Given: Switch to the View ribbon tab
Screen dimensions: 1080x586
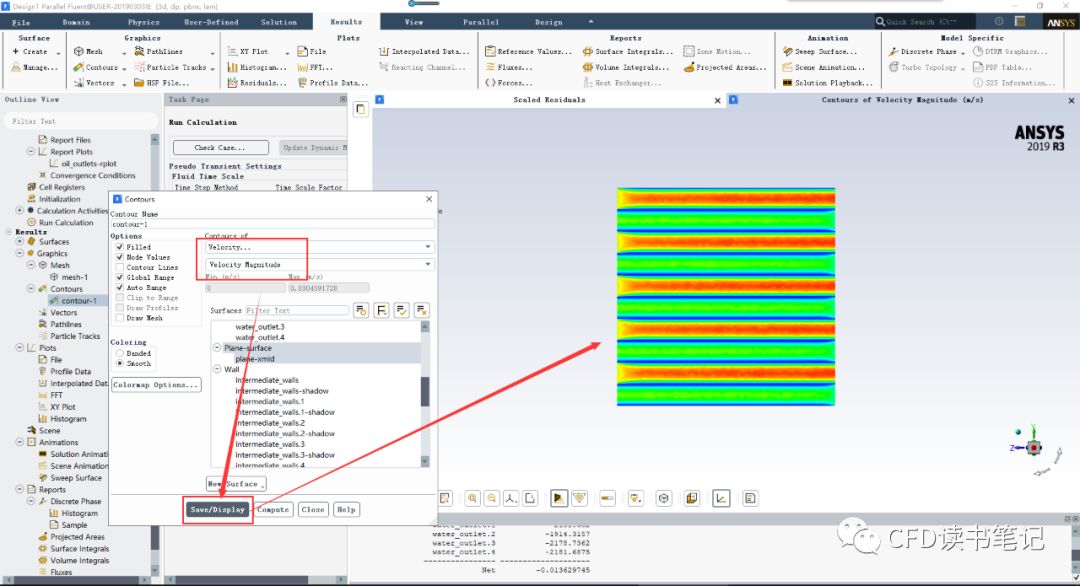Looking at the screenshot, I should (414, 22).
